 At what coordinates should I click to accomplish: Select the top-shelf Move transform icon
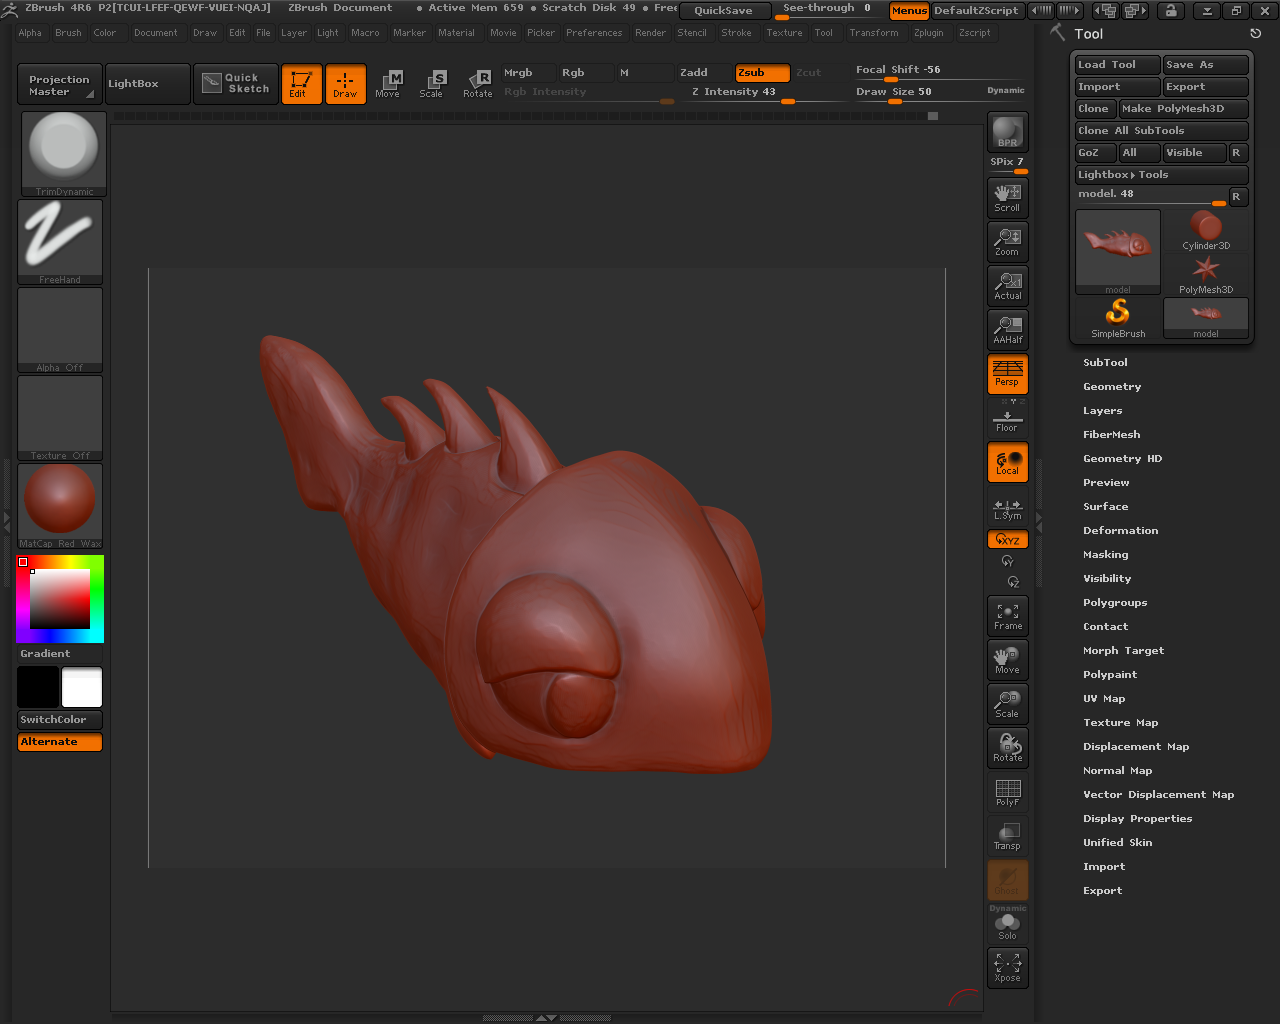[x=388, y=84]
